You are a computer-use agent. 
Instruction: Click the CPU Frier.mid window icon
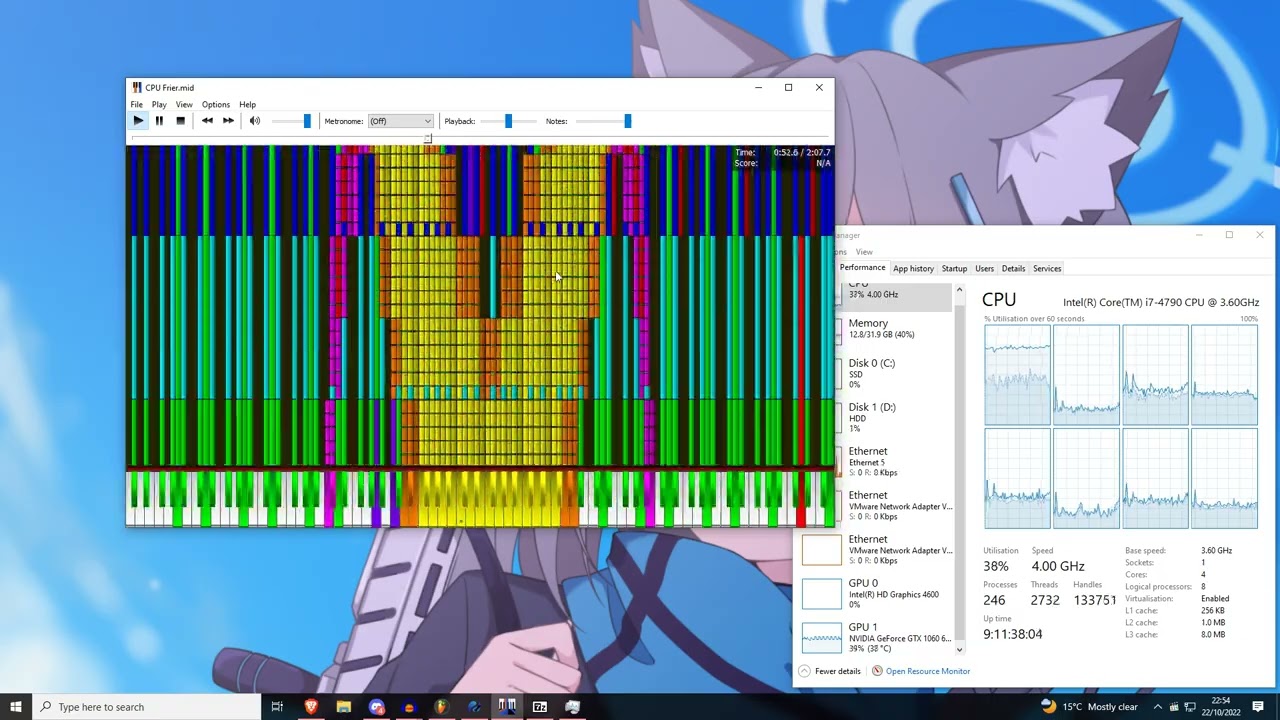tap(137, 88)
